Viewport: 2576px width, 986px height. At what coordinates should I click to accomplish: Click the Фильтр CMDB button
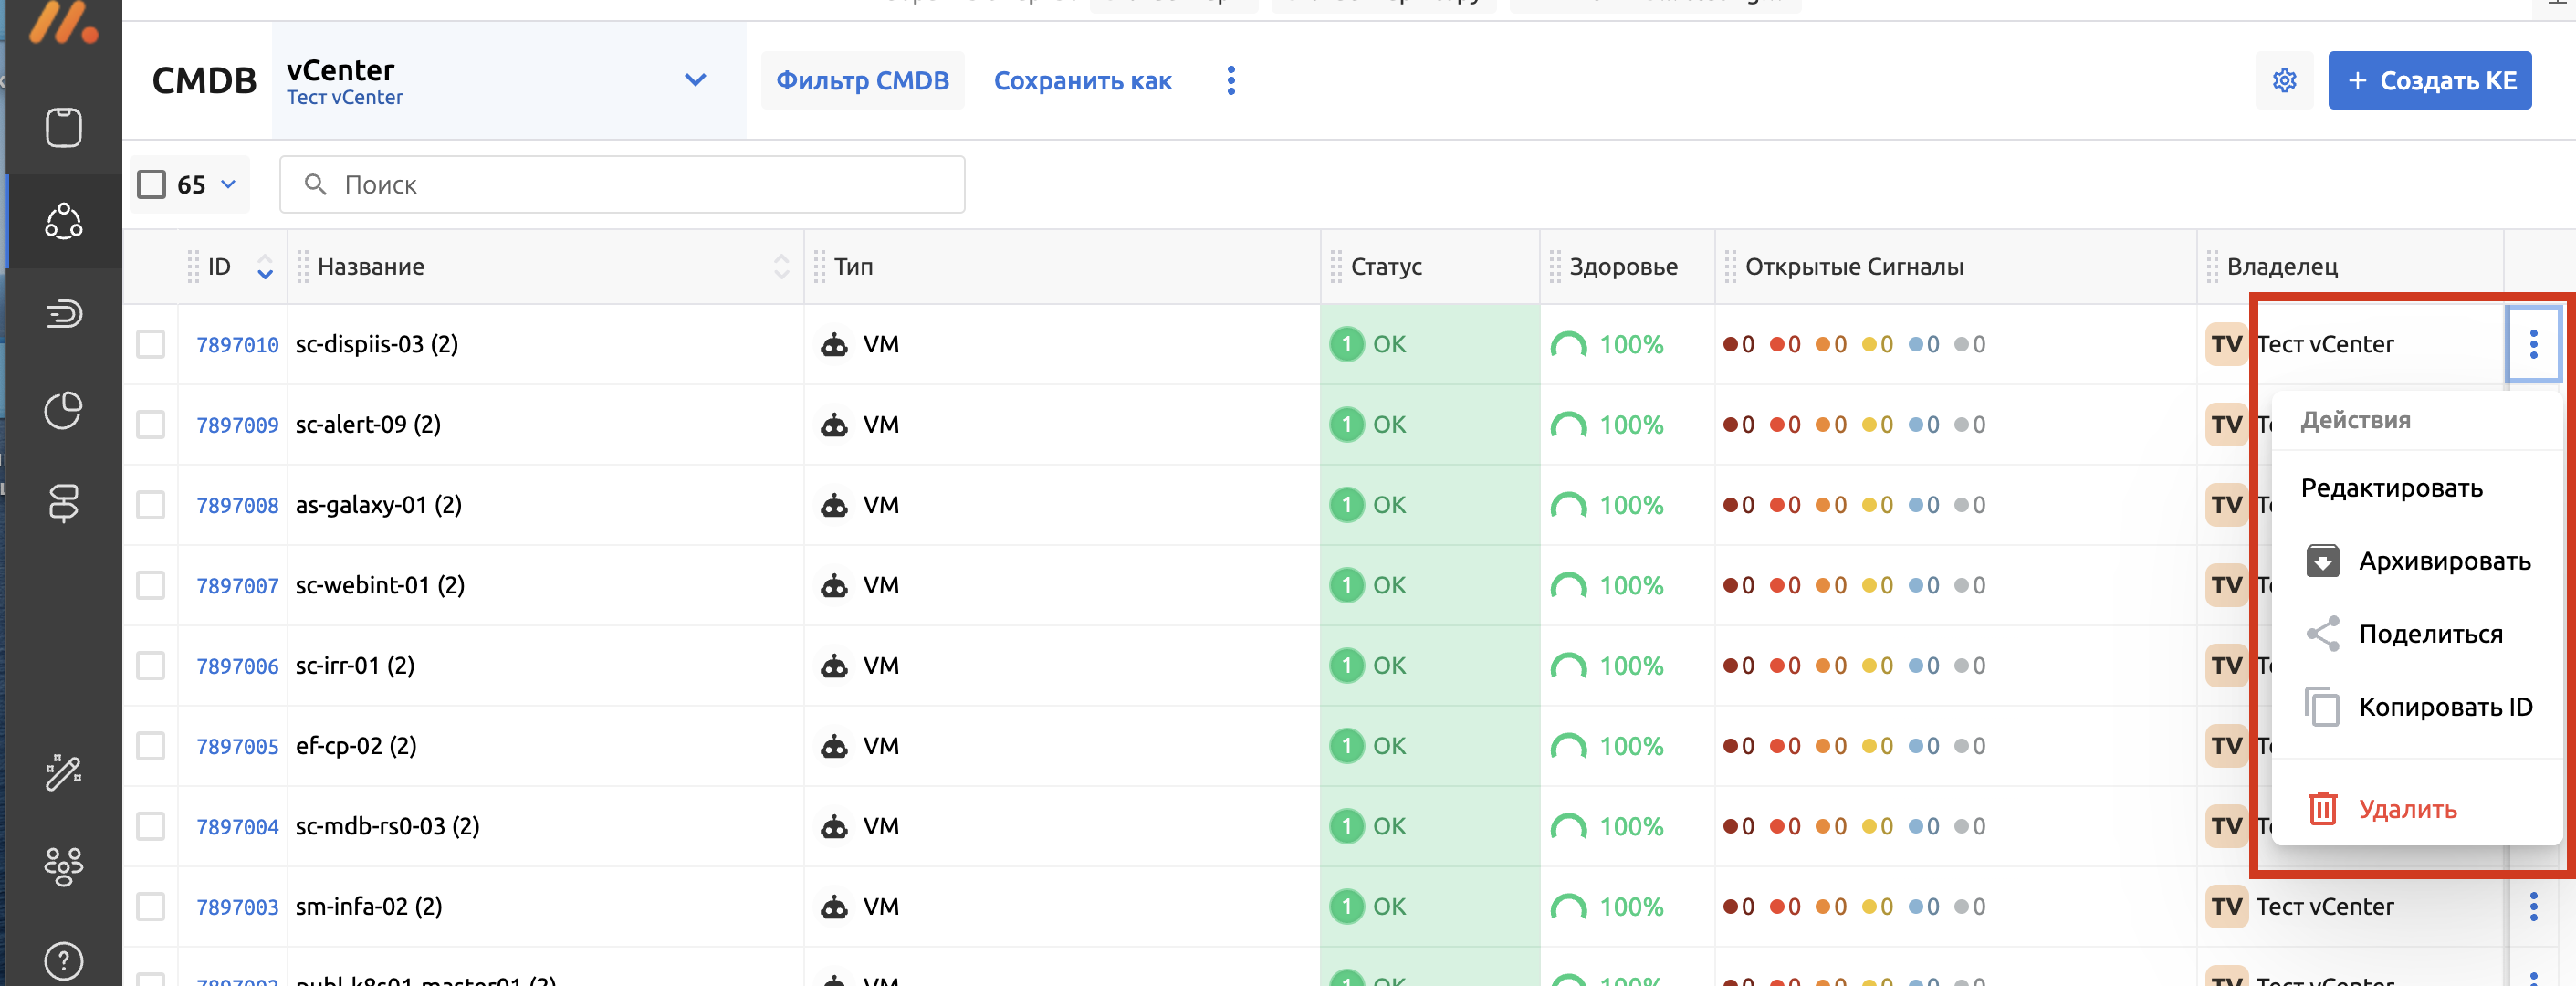pos(862,80)
